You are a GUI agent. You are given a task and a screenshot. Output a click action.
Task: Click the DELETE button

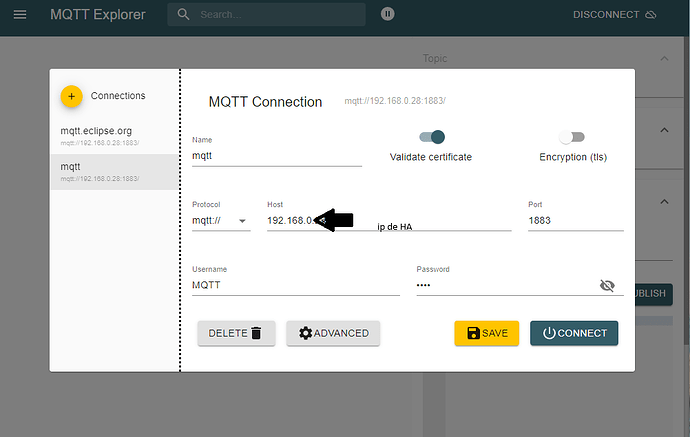(236, 333)
